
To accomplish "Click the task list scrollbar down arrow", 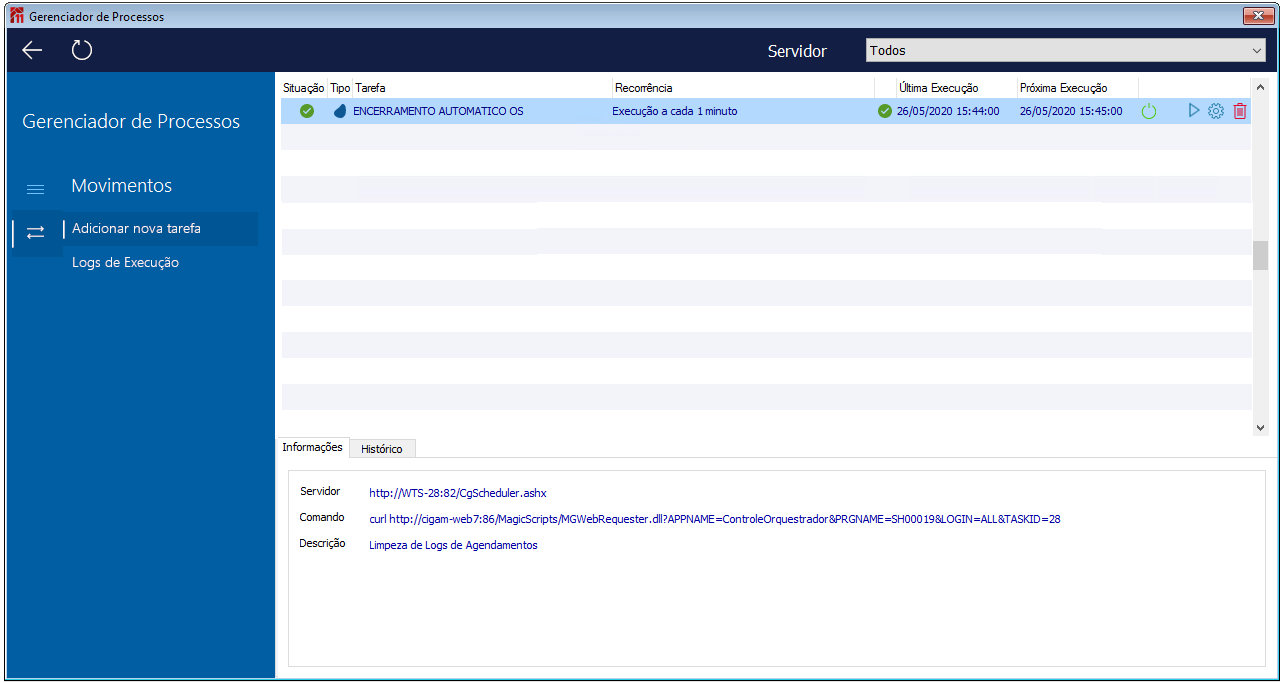I will click(1260, 427).
